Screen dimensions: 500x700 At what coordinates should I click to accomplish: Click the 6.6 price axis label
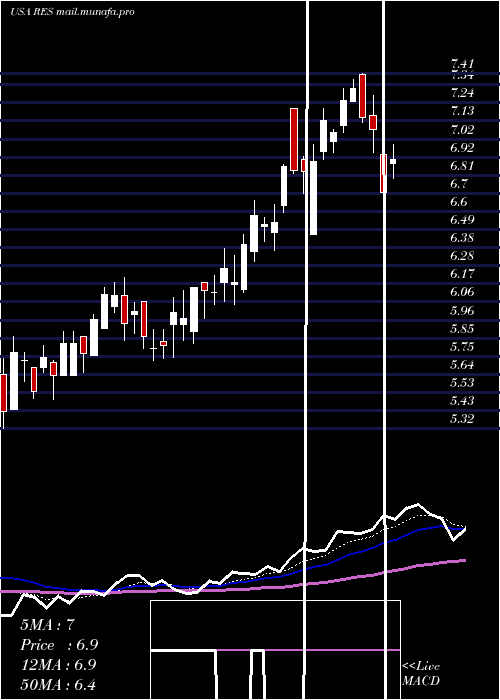click(x=459, y=202)
